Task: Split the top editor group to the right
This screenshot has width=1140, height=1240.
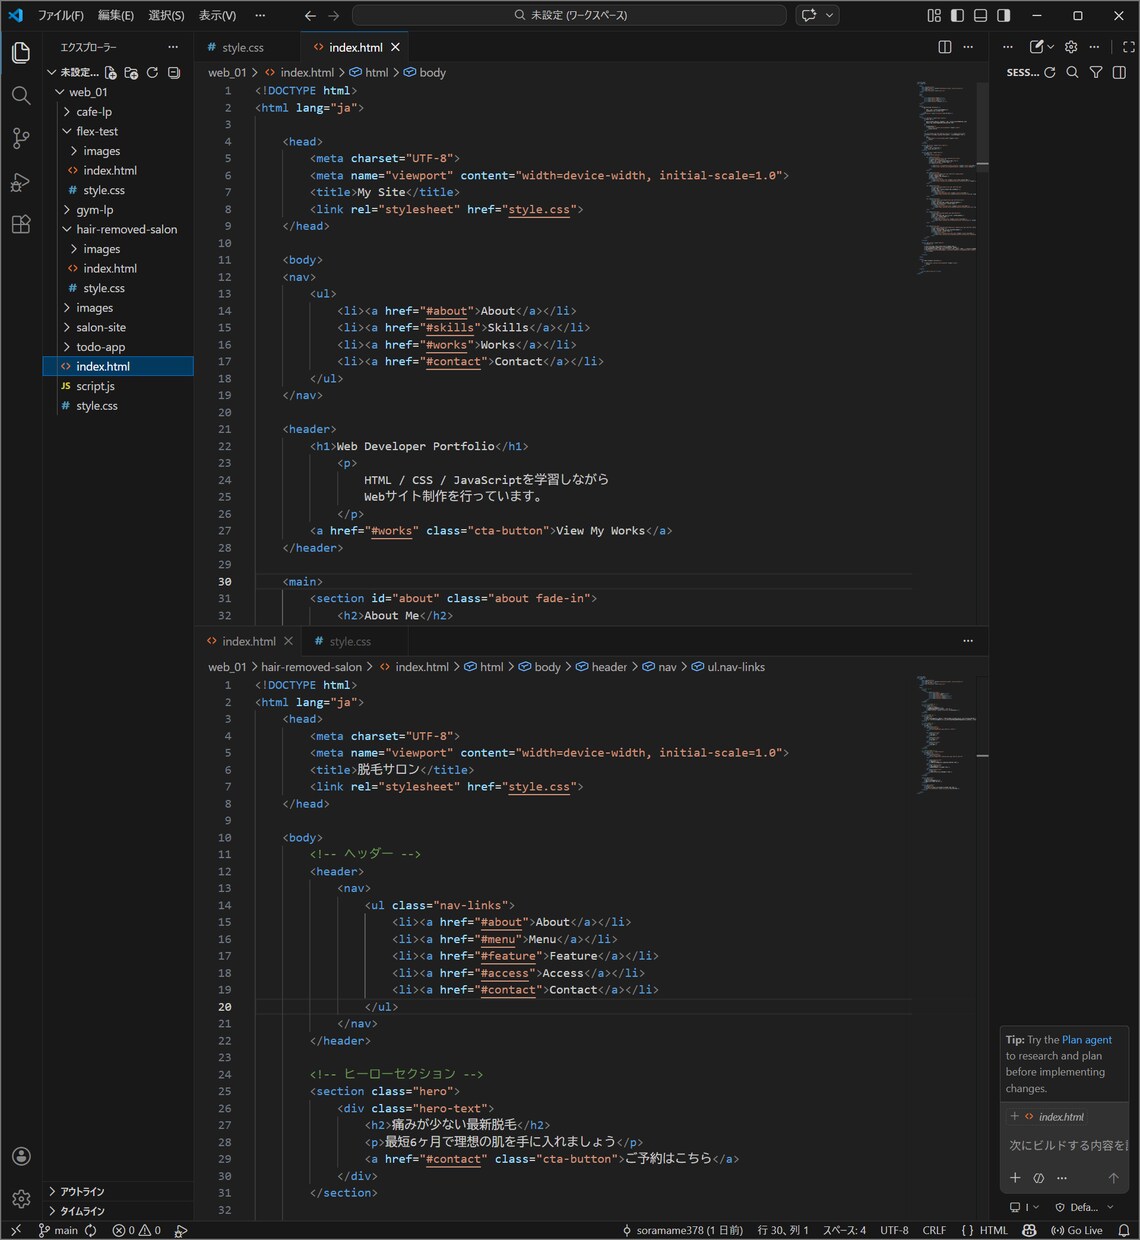Action: click(x=945, y=47)
